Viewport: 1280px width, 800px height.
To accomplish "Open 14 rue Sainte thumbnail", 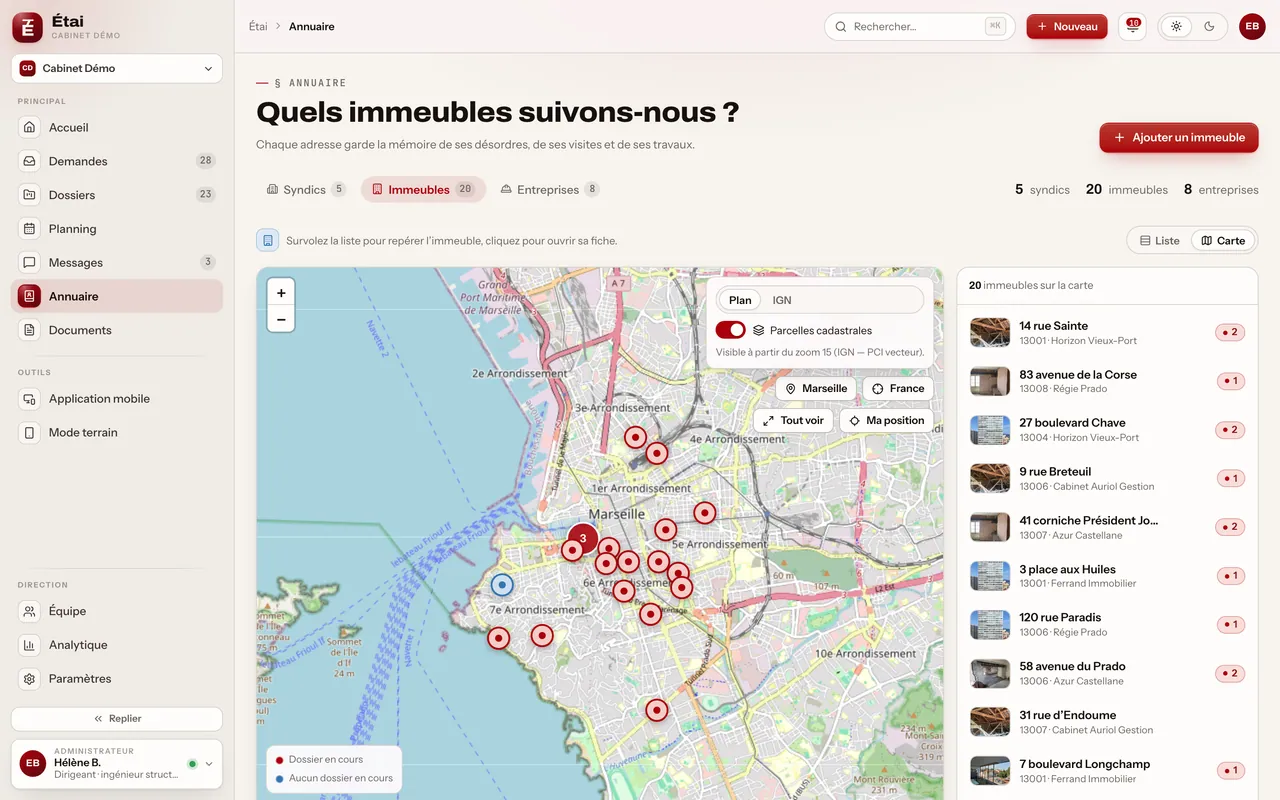I will [990, 333].
